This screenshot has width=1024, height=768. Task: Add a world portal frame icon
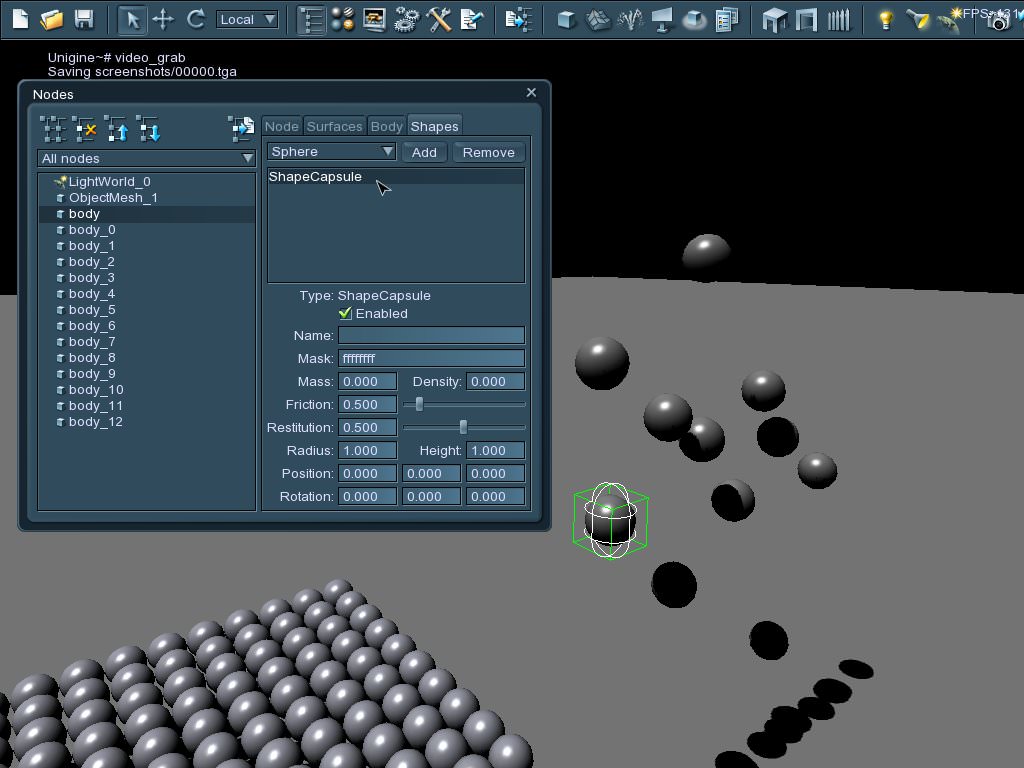(807, 19)
